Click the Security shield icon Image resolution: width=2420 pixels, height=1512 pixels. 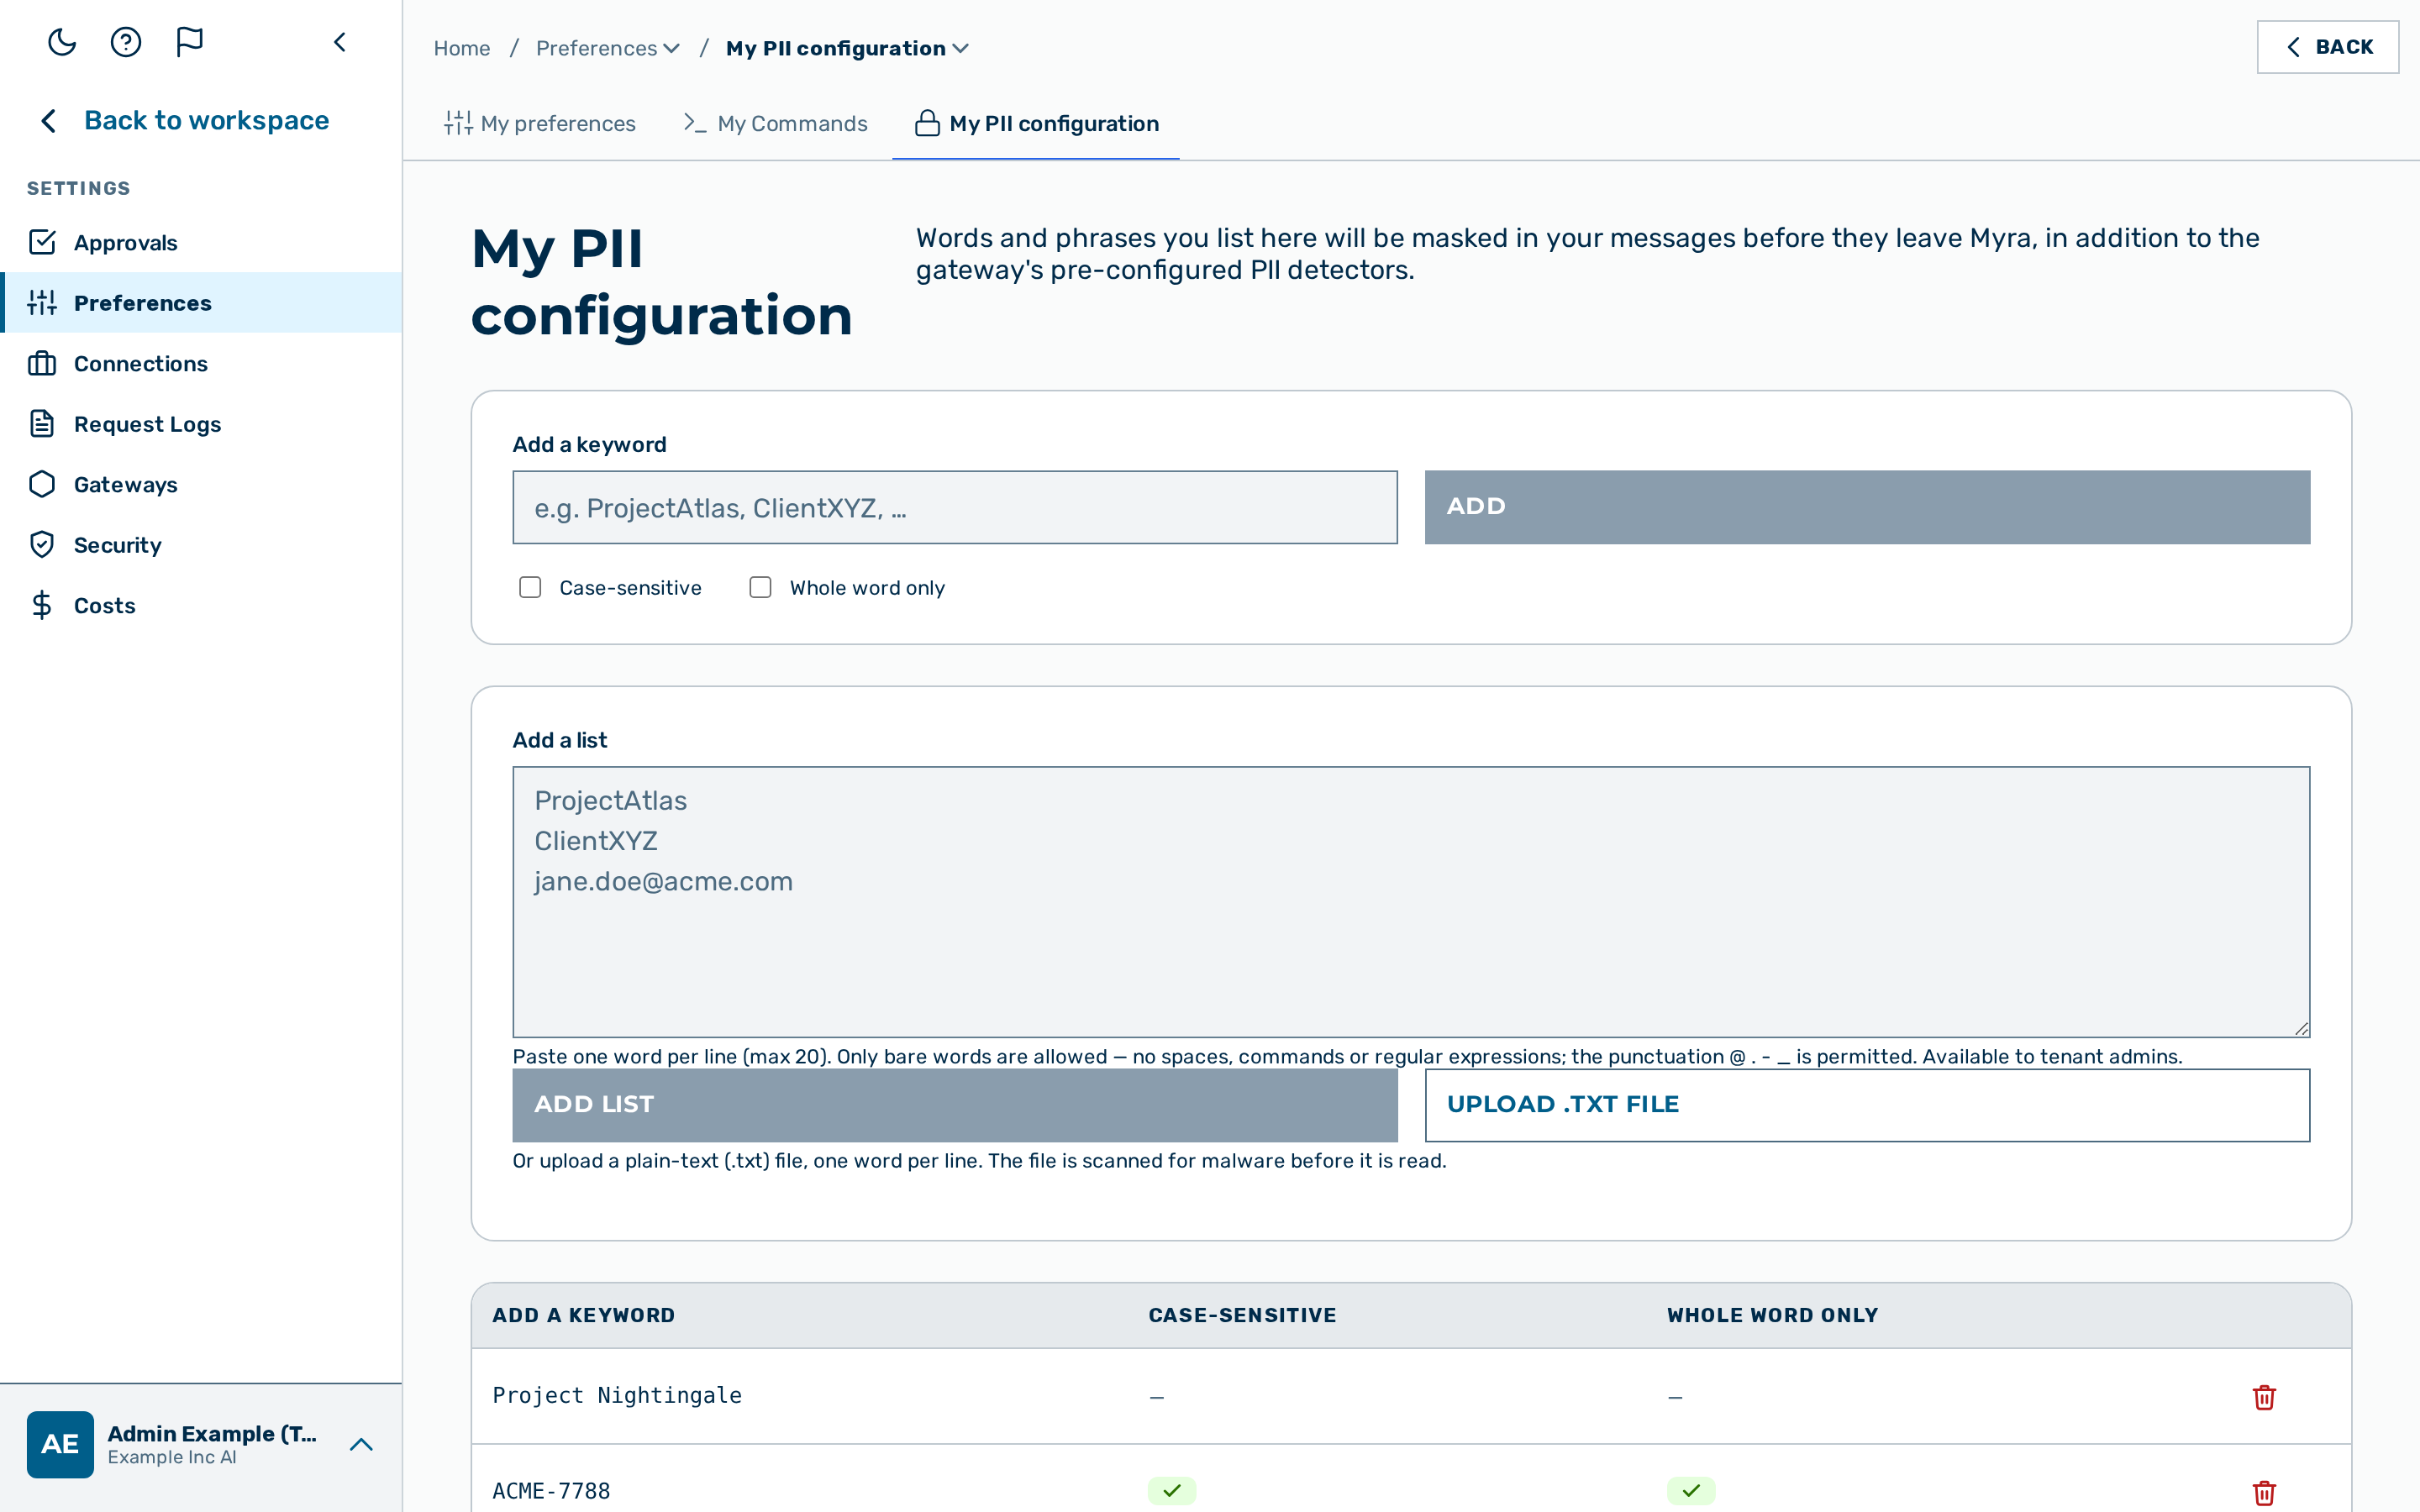(42, 544)
